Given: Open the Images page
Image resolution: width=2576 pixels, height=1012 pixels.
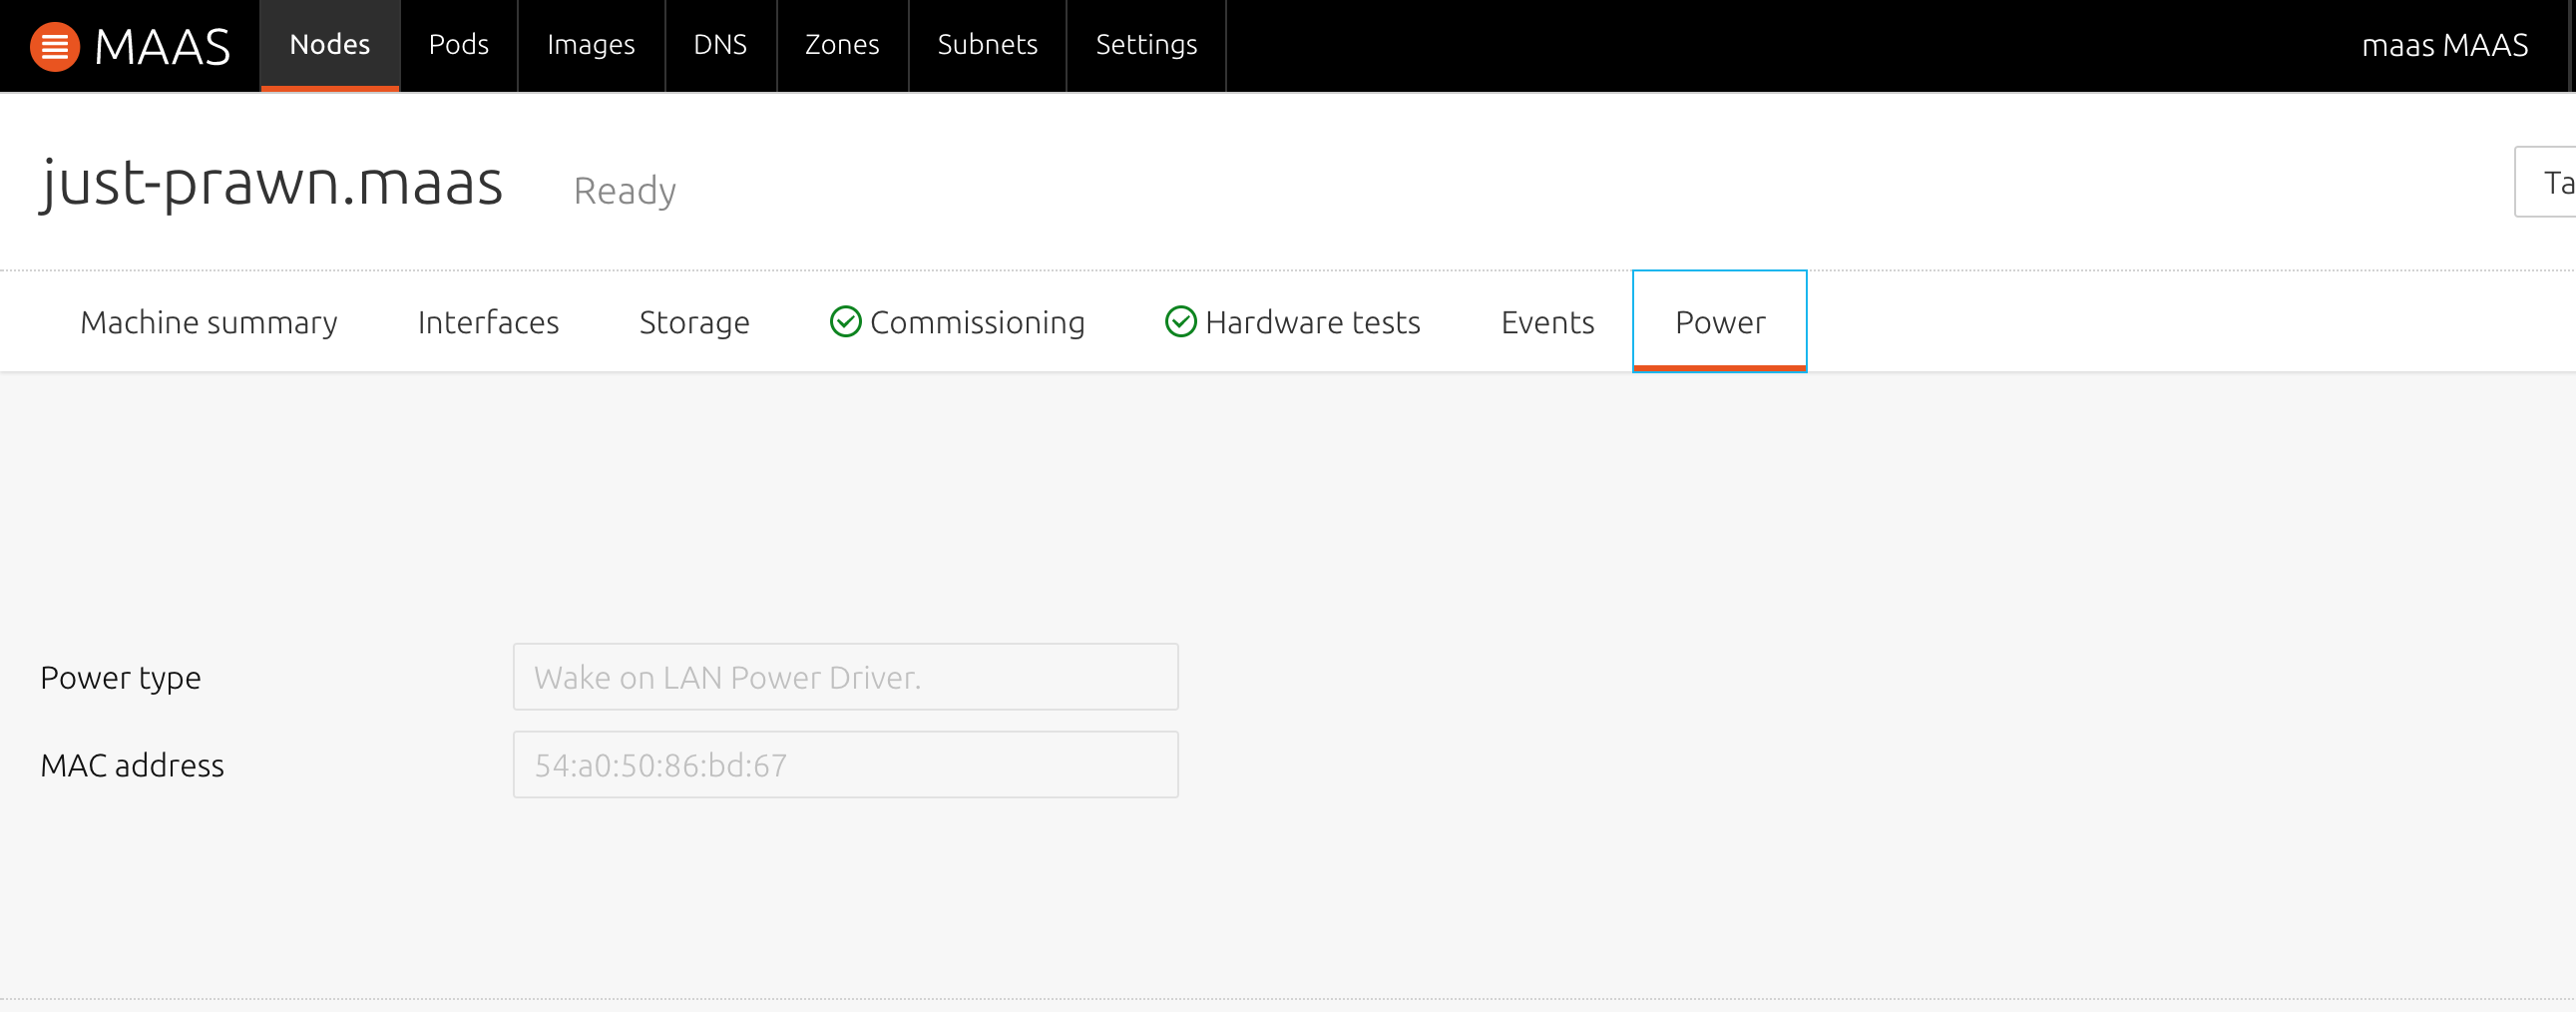Looking at the screenshot, I should [x=591, y=45].
